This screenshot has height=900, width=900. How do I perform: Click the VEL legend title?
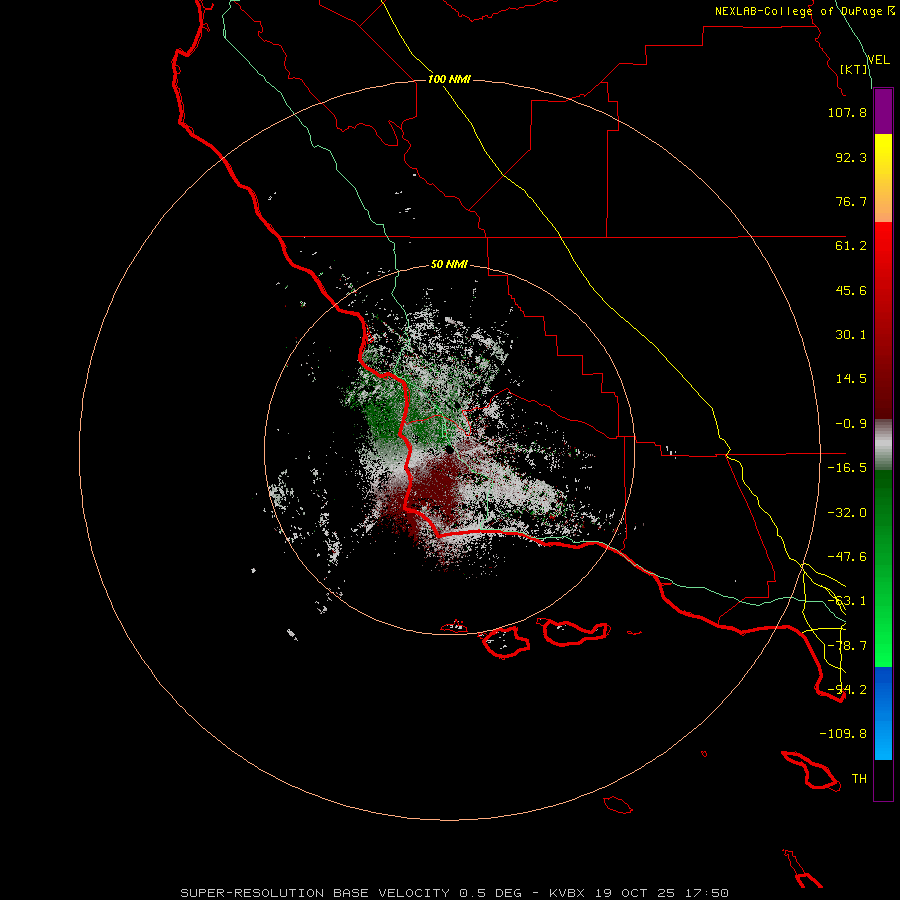878,60
